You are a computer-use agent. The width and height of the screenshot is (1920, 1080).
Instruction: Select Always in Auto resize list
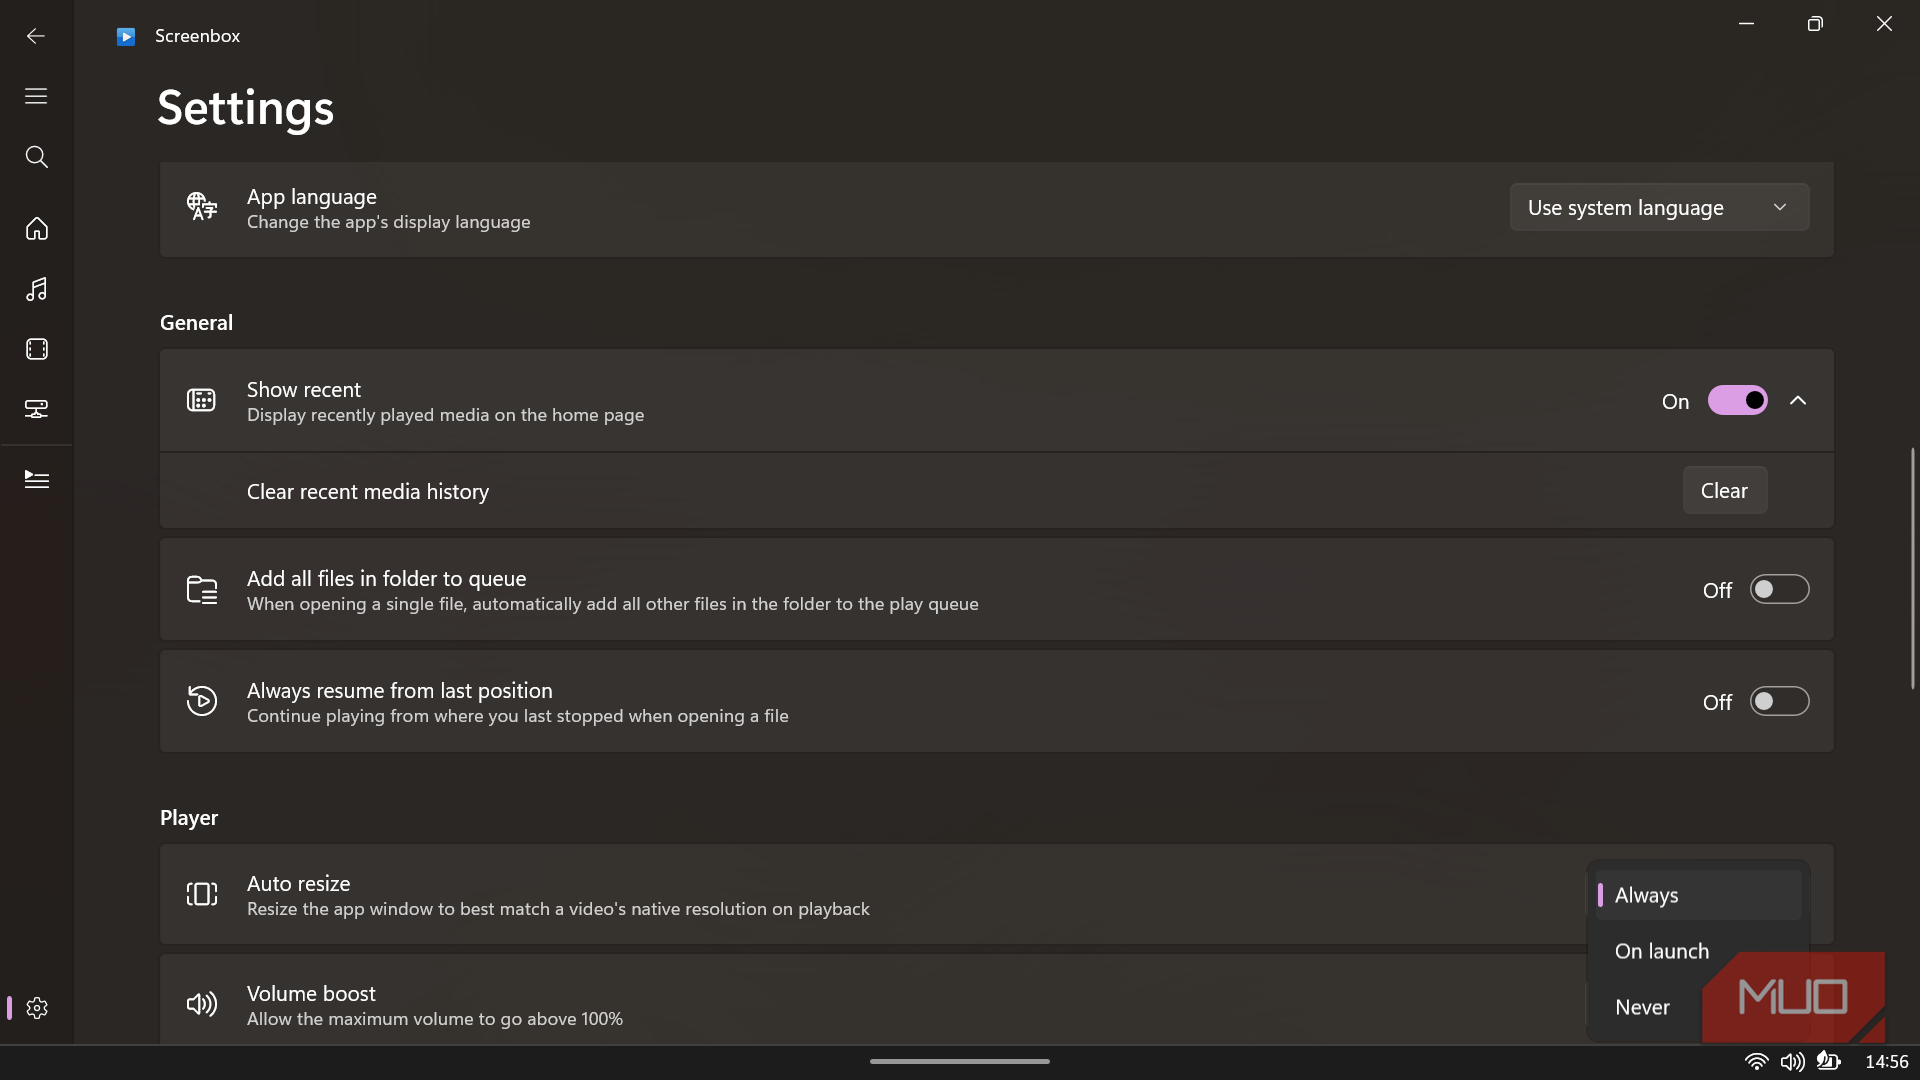coord(1698,895)
